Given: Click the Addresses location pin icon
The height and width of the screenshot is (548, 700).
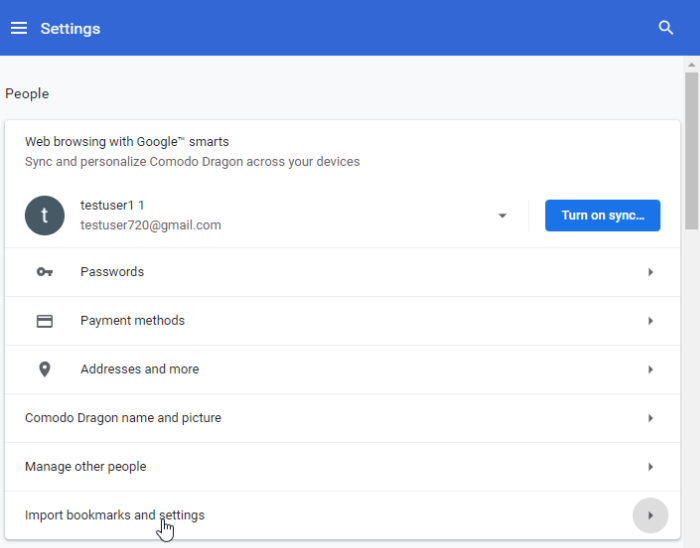Looking at the screenshot, I should click(x=45, y=369).
